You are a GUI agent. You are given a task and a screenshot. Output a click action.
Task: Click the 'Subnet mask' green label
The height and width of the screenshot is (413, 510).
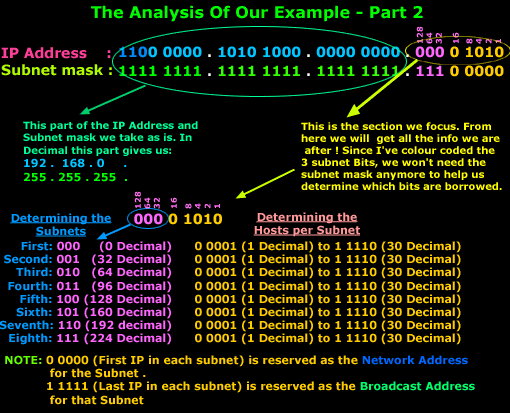(52, 70)
